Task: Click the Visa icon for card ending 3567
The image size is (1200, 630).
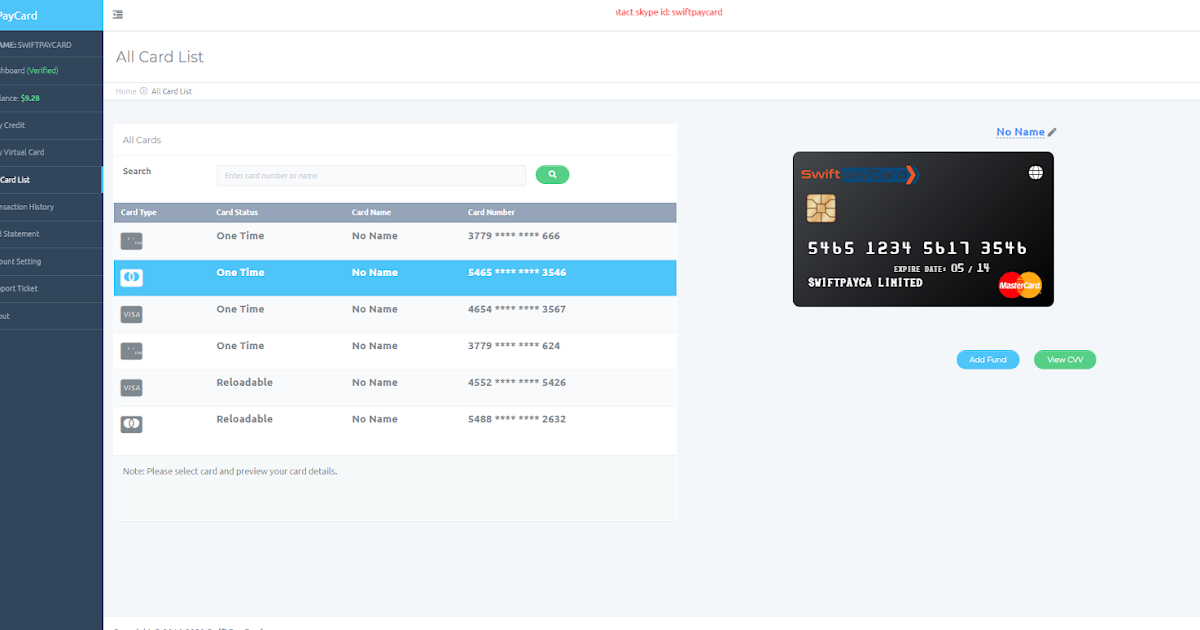Action: point(131,314)
